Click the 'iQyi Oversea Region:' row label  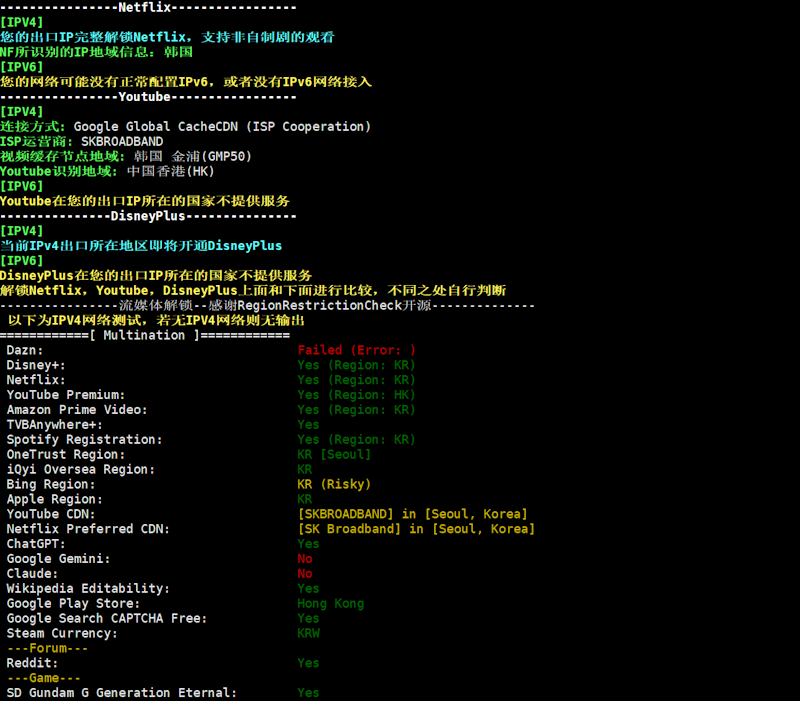point(81,469)
